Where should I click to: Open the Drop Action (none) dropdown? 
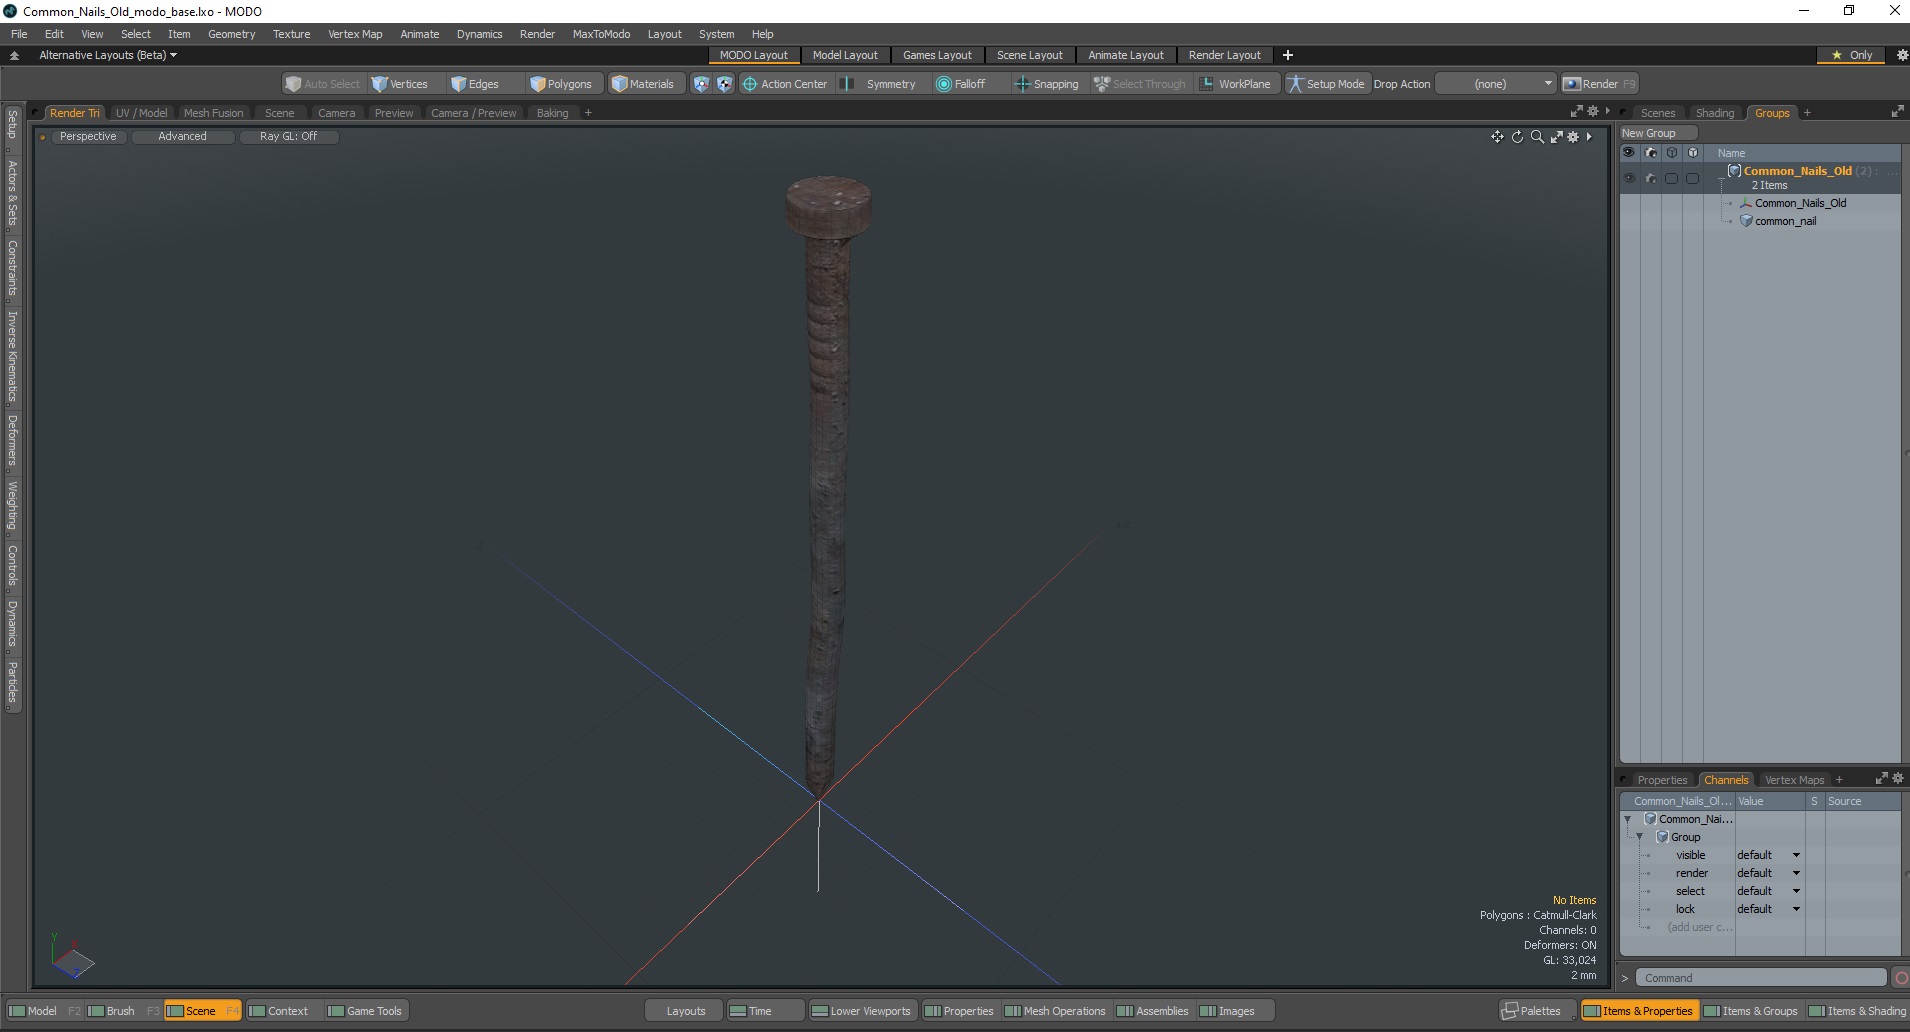(x=1496, y=84)
